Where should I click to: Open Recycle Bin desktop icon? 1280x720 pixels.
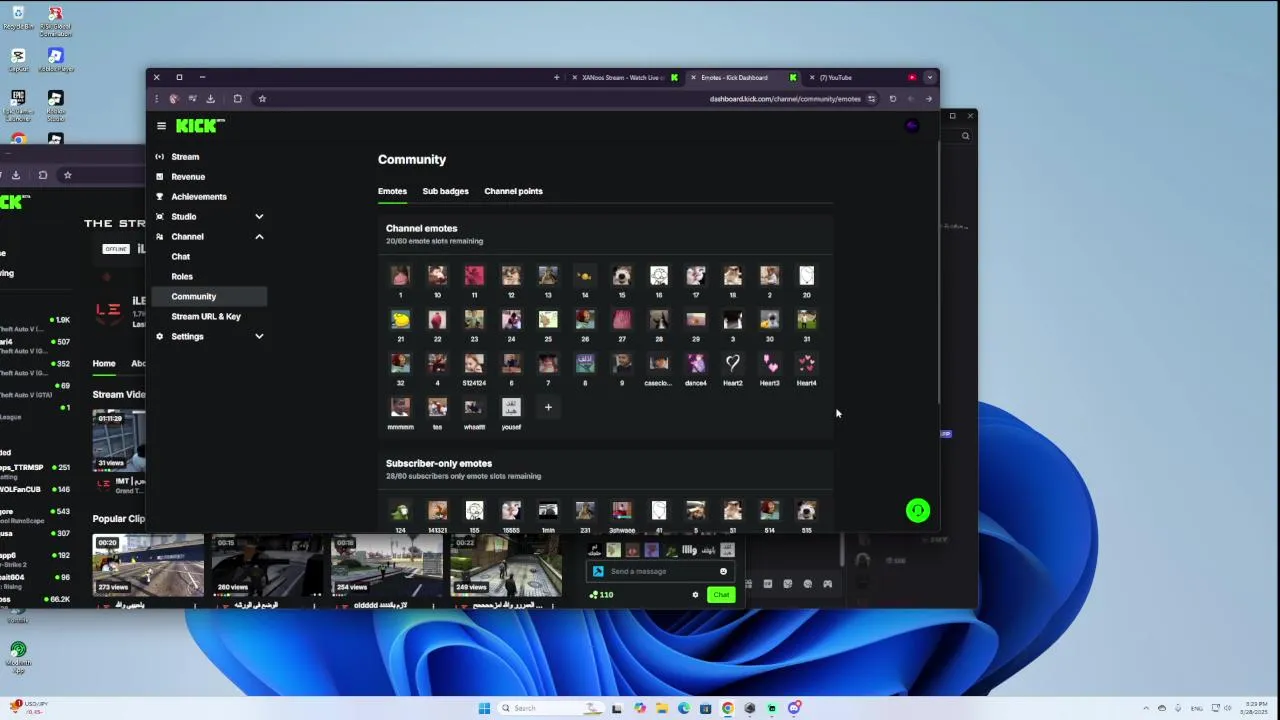pyautogui.click(x=18, y=18)
